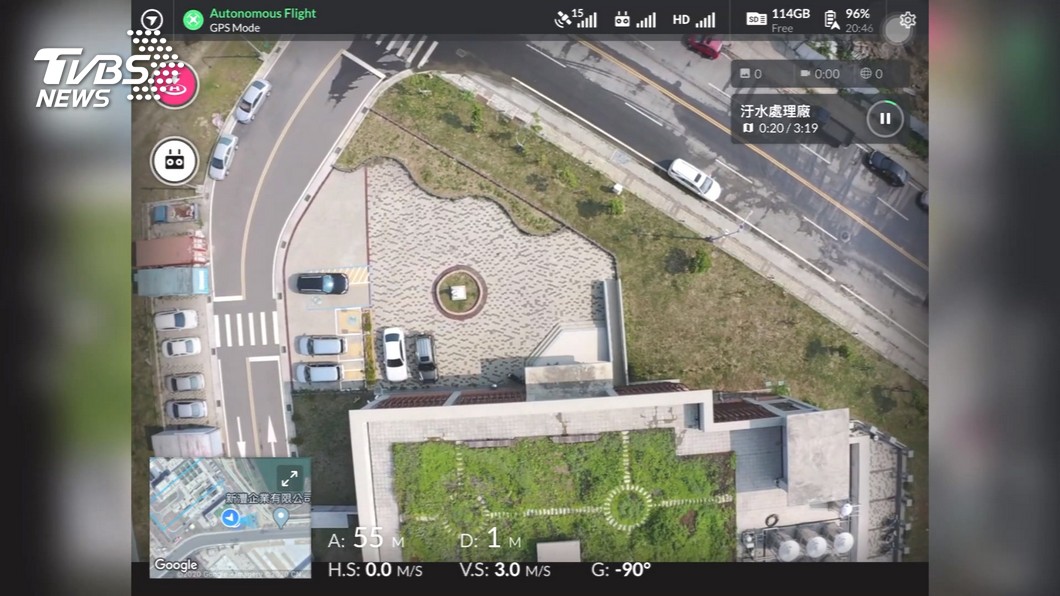Tap the pink return-to-home drone button
The image size is (1060, 596).
(x=175, y=84)
